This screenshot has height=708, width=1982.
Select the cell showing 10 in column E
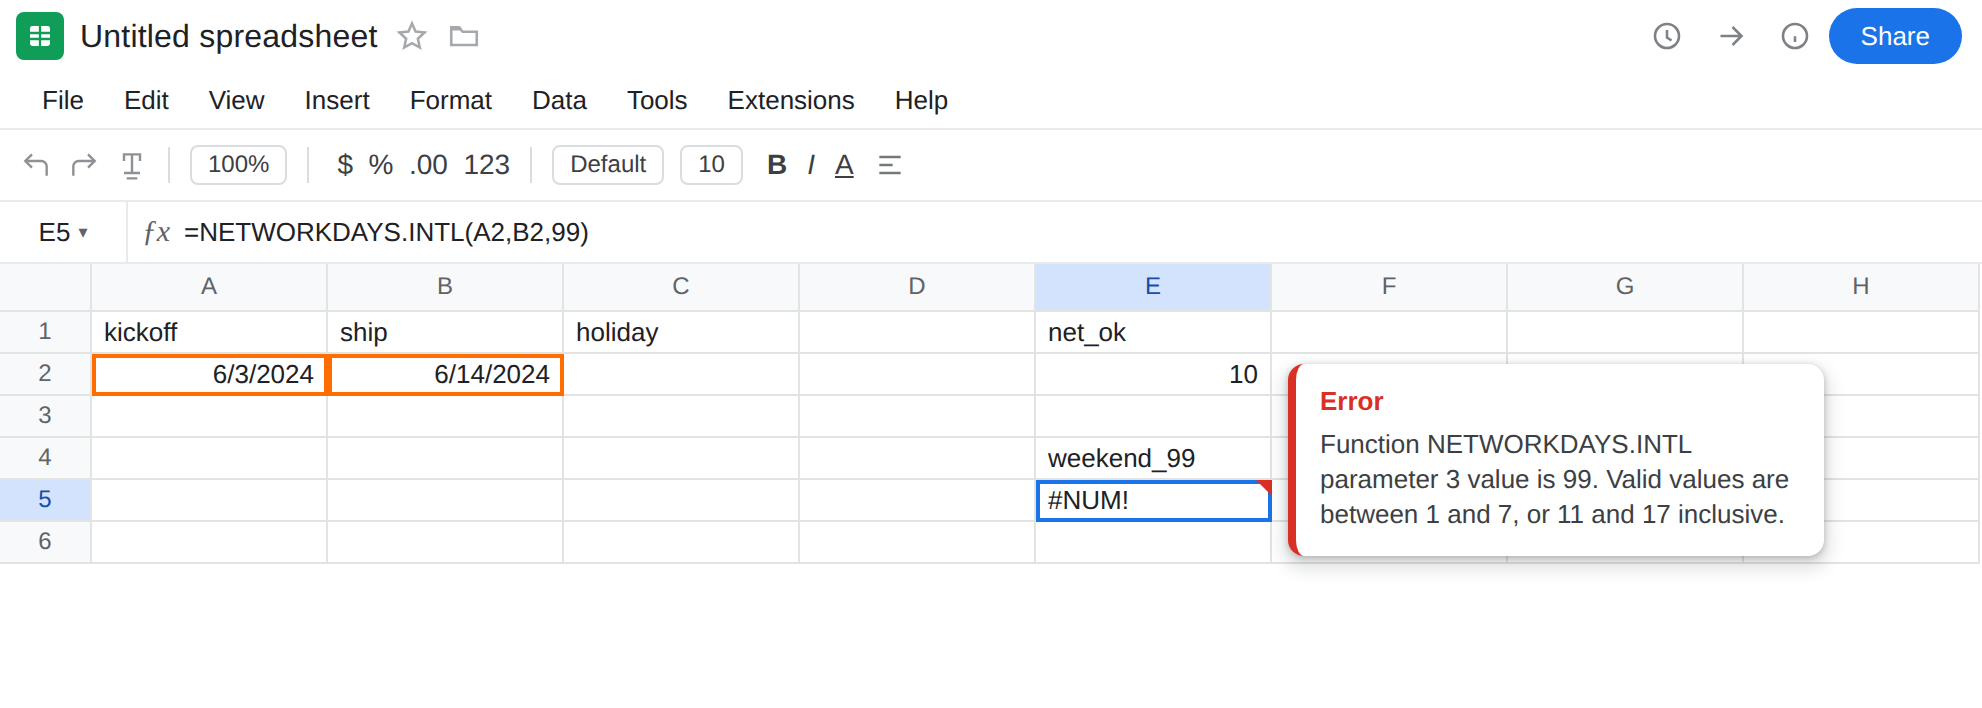point(1153,374)
